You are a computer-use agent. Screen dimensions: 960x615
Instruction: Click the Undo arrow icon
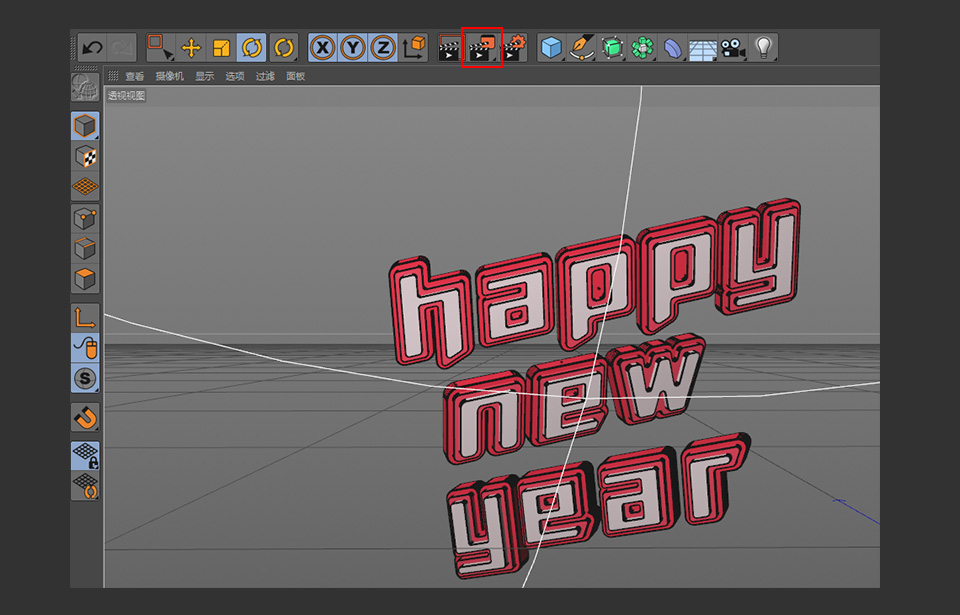pos(92,48)
